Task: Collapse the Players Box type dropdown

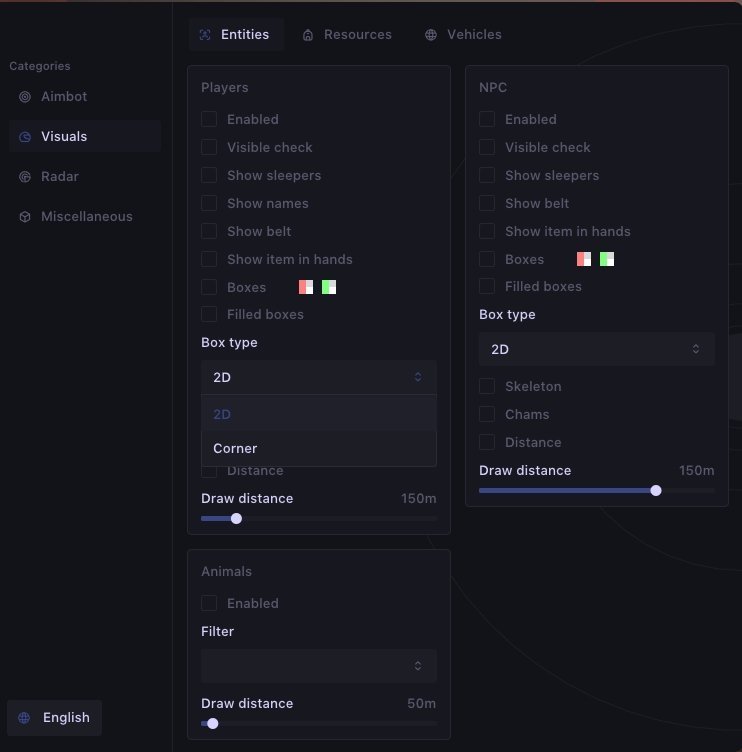Action: click(319, 377)
